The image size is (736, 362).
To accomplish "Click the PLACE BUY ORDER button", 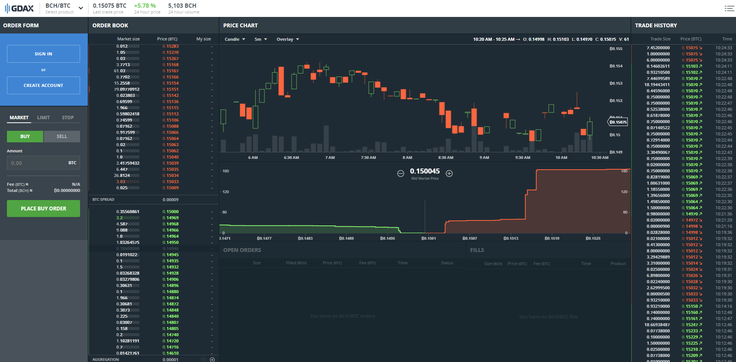I will pos(43,208).
